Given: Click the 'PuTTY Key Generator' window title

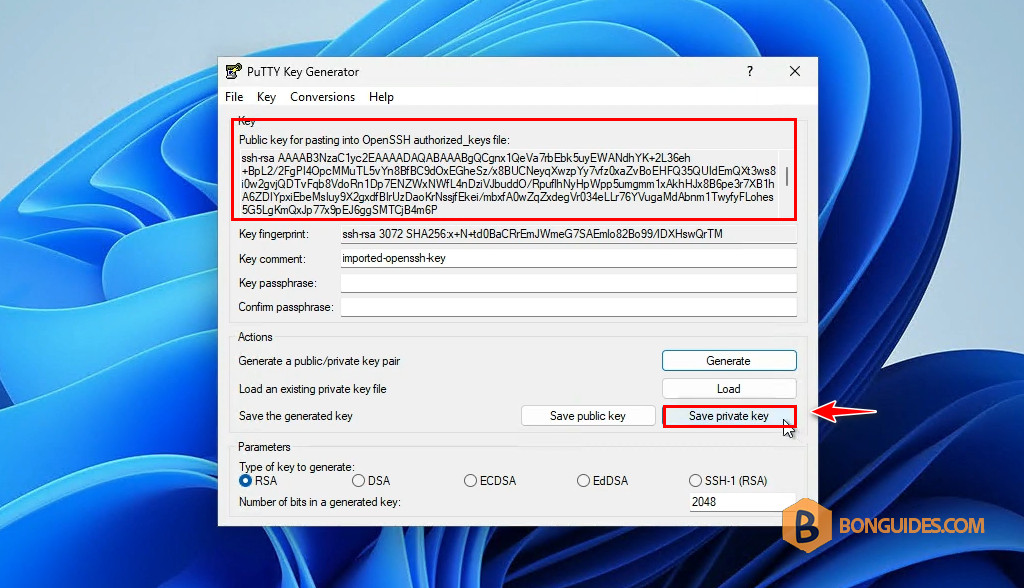Looking at the screenshot, I should point(303,72).
